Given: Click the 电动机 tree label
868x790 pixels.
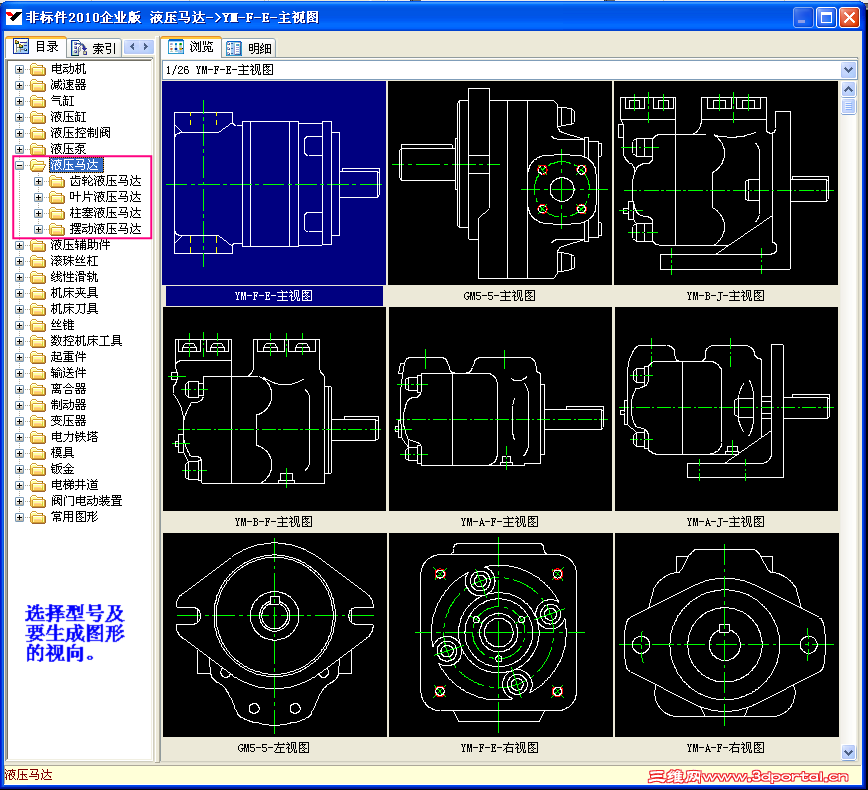Looking at the screenshot, I should [68, 69].
